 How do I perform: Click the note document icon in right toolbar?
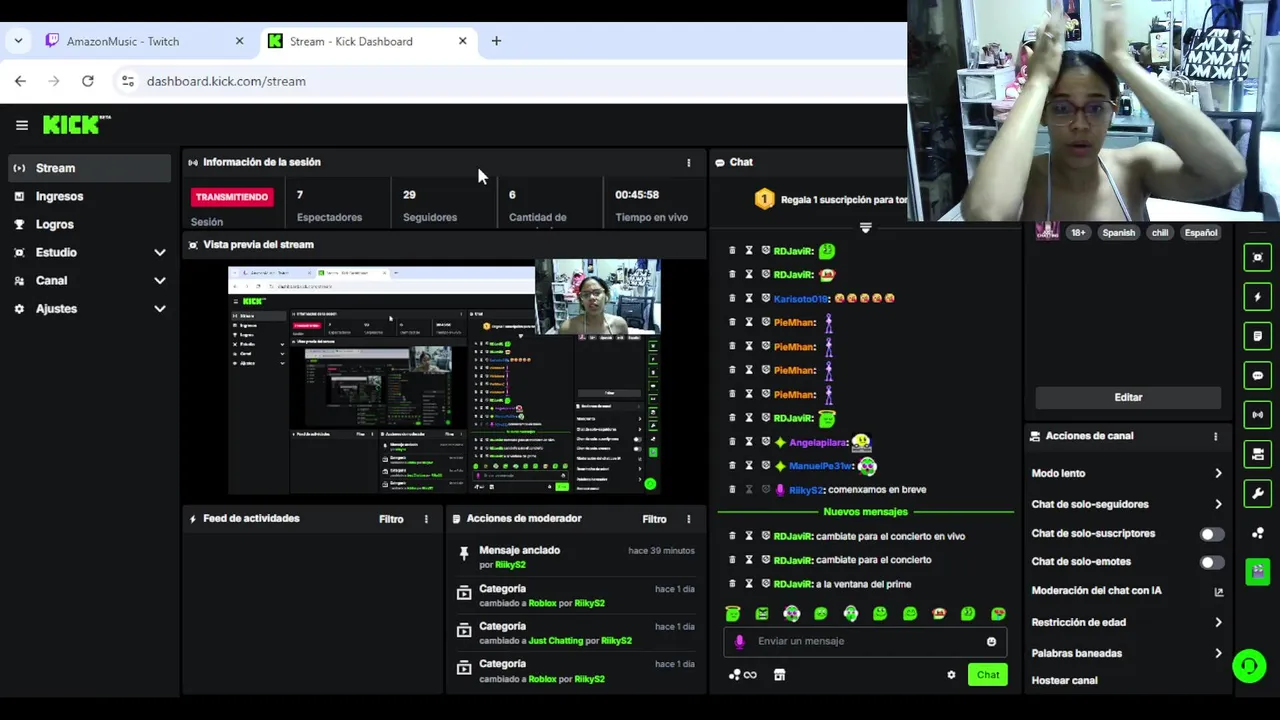click(x=1258, y=336)
